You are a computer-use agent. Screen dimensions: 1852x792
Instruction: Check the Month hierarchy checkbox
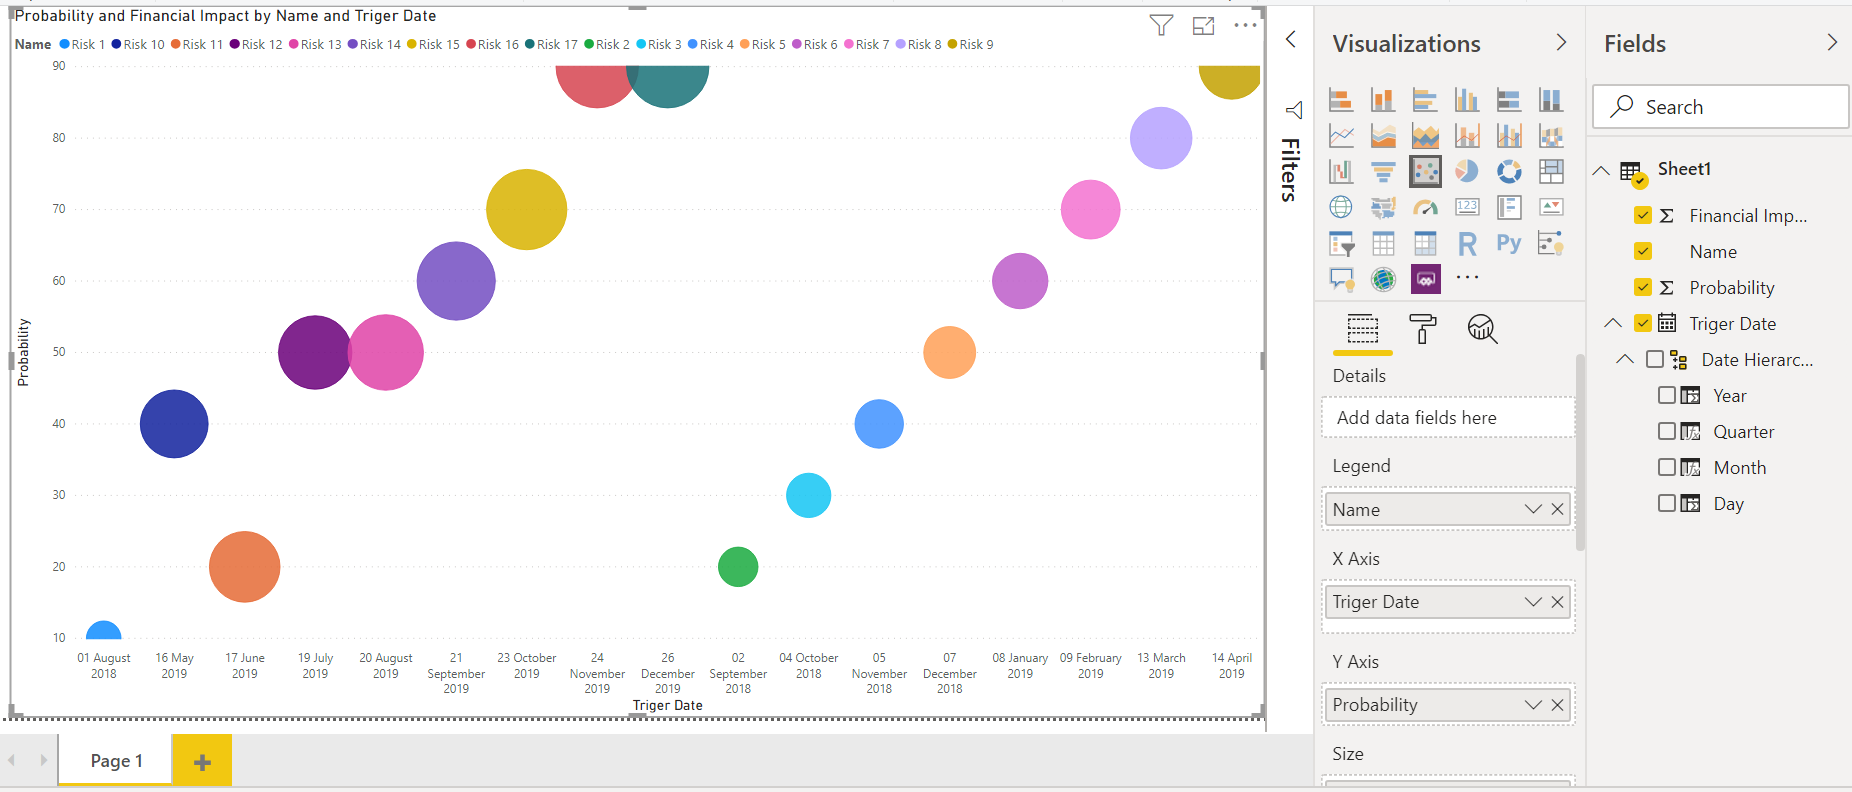[x=1667, y=467]
